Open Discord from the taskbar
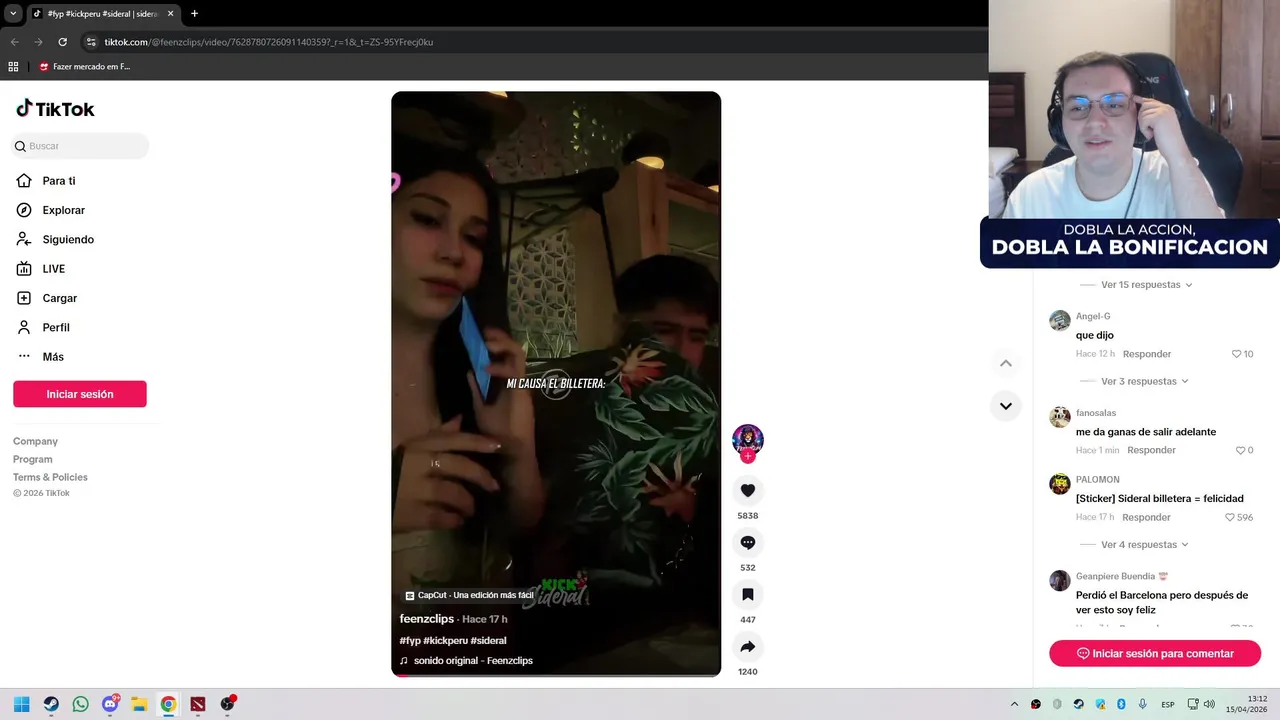 pyautogui.click(x=110, y=704)
